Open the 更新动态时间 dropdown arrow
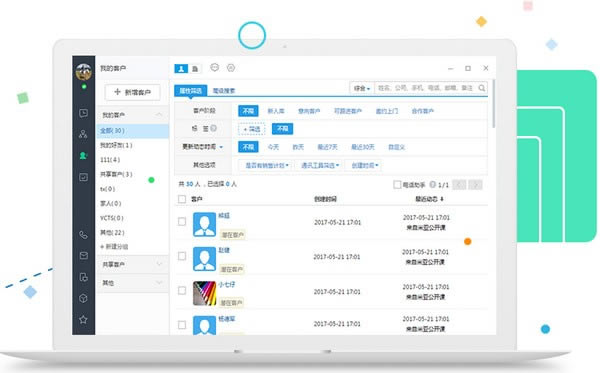Image resolution: width=600 pixels, height=373 pixels. click(x=221, y=147)
